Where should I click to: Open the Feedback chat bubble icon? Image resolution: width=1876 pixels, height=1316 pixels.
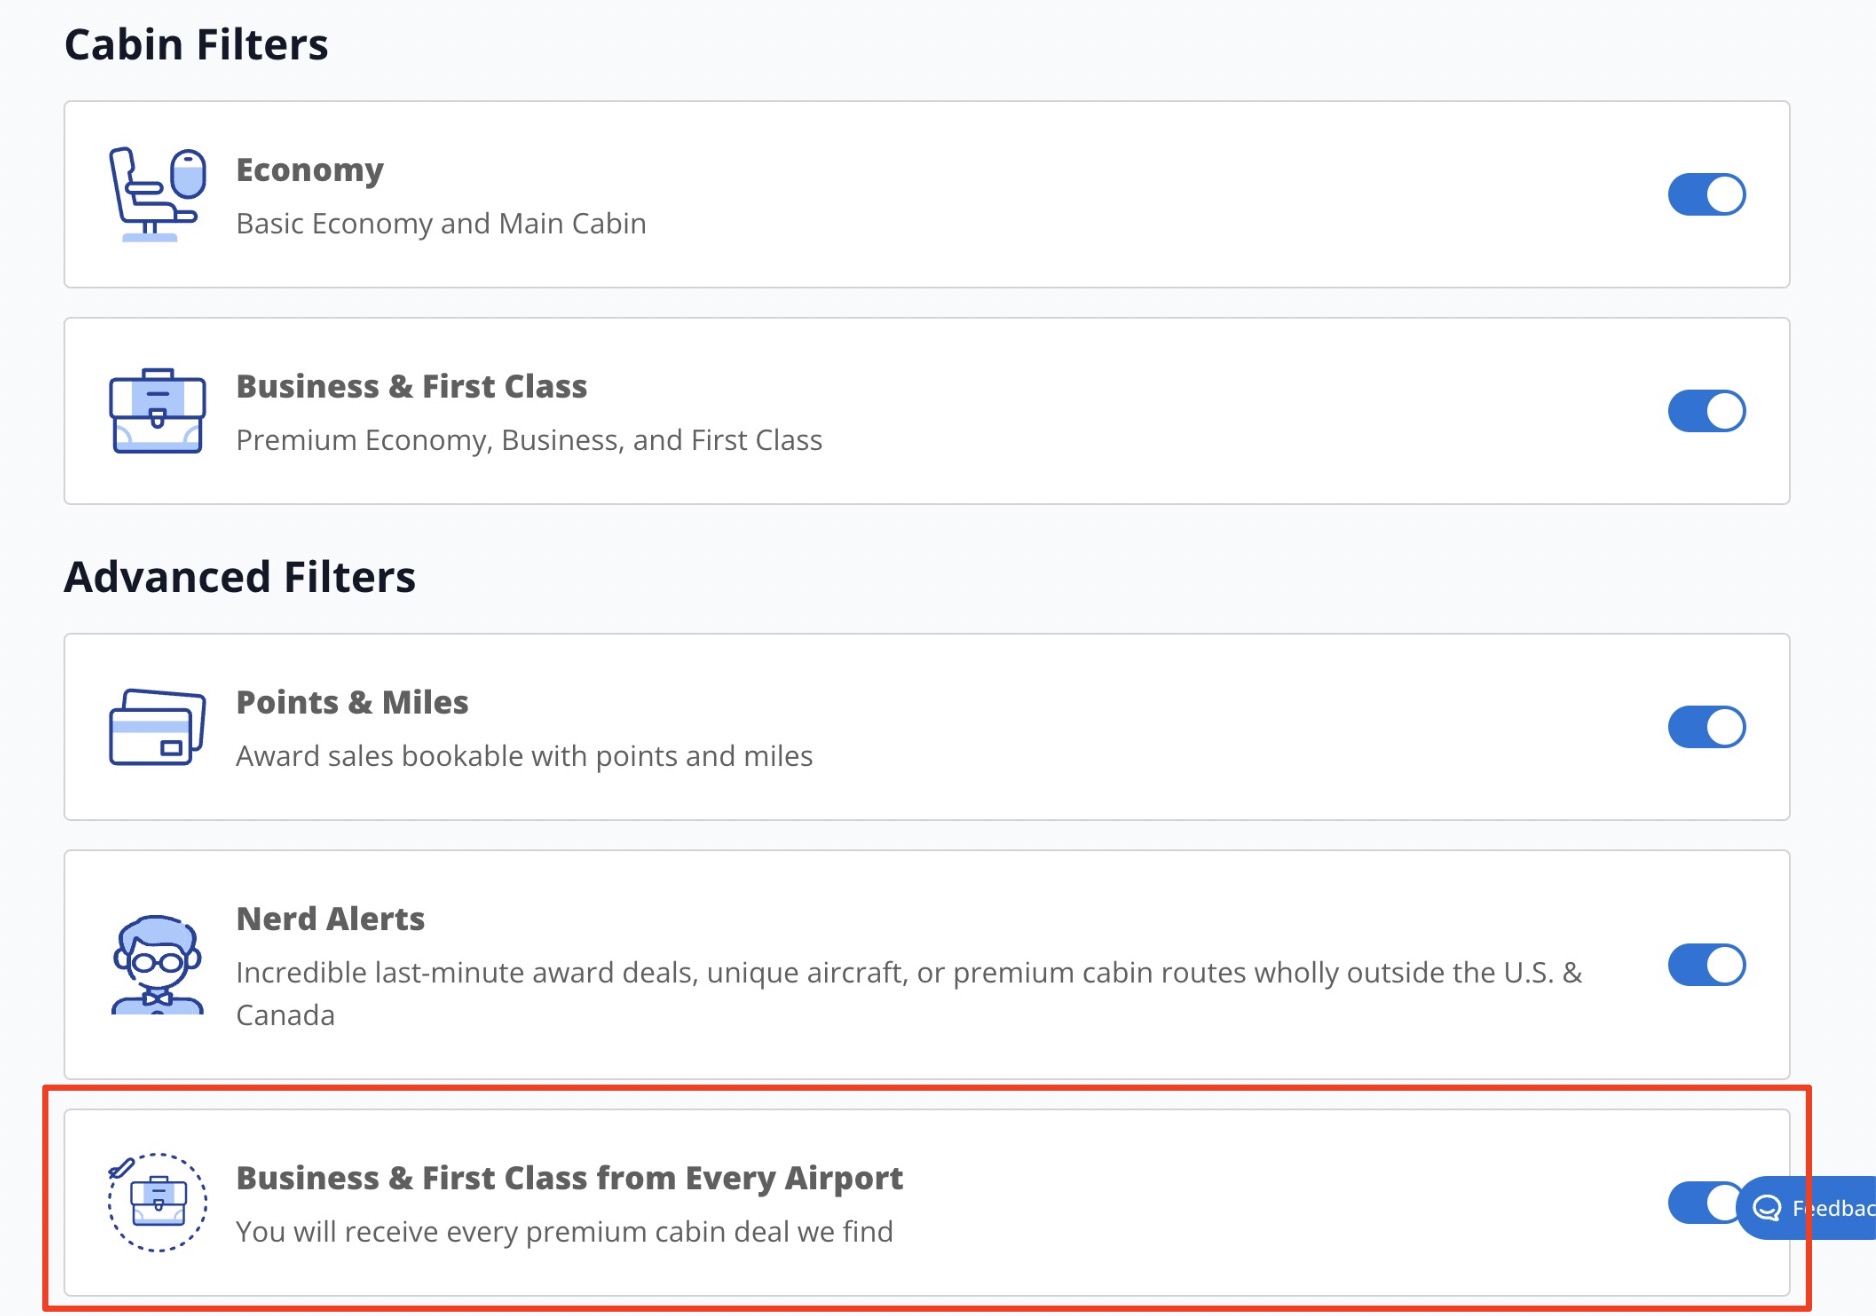tap(1768, 1208)
